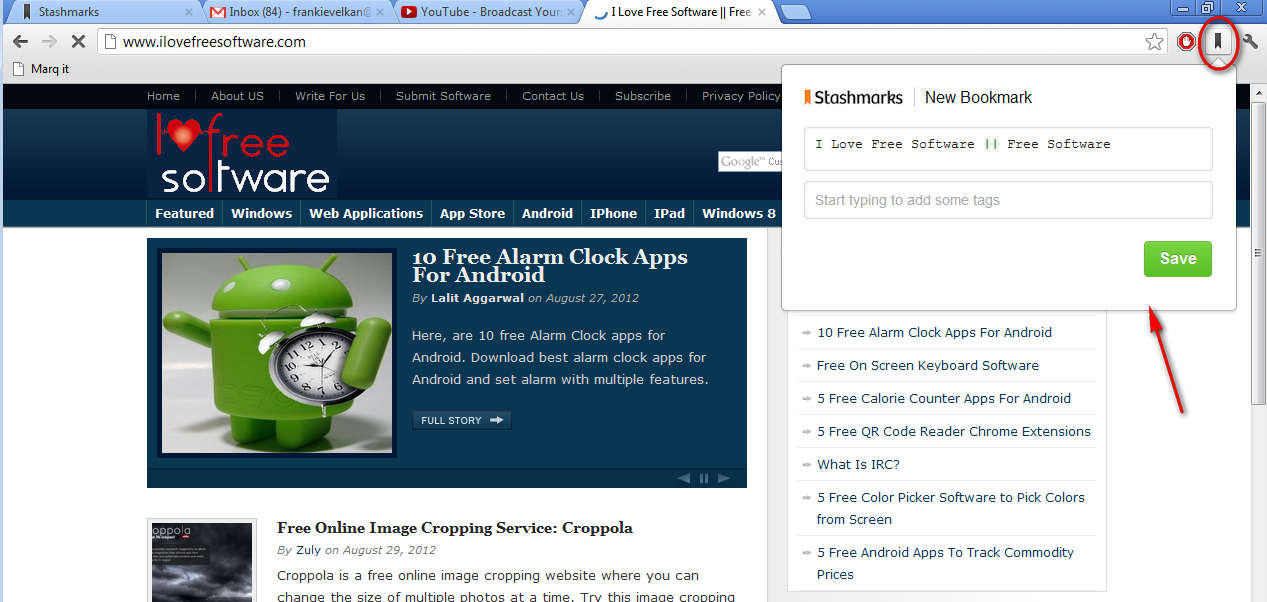Click the bookmark title text field
This screenshot has width=1267, height=602.
1008,148
